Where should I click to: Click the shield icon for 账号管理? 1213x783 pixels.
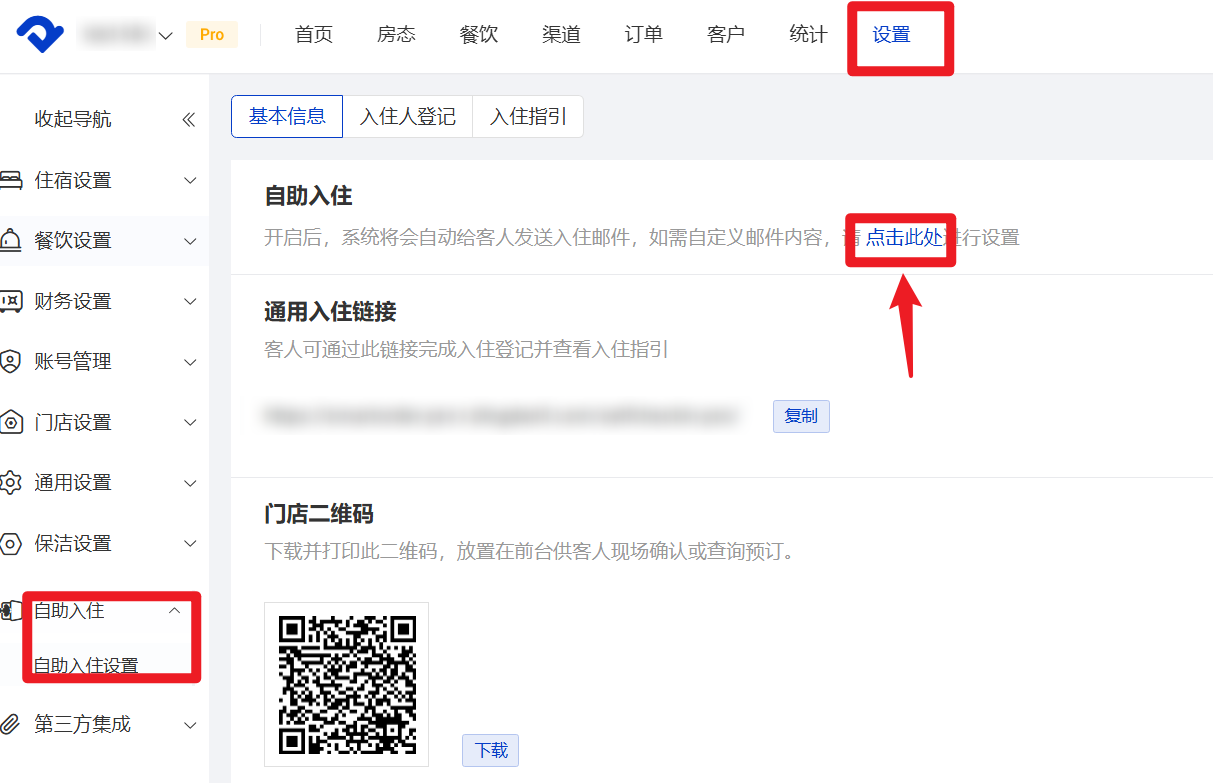point(10,362)
